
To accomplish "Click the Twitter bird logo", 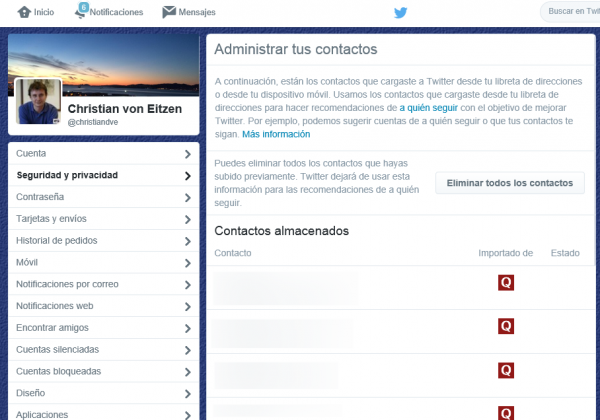I will (x=401, y=13).
